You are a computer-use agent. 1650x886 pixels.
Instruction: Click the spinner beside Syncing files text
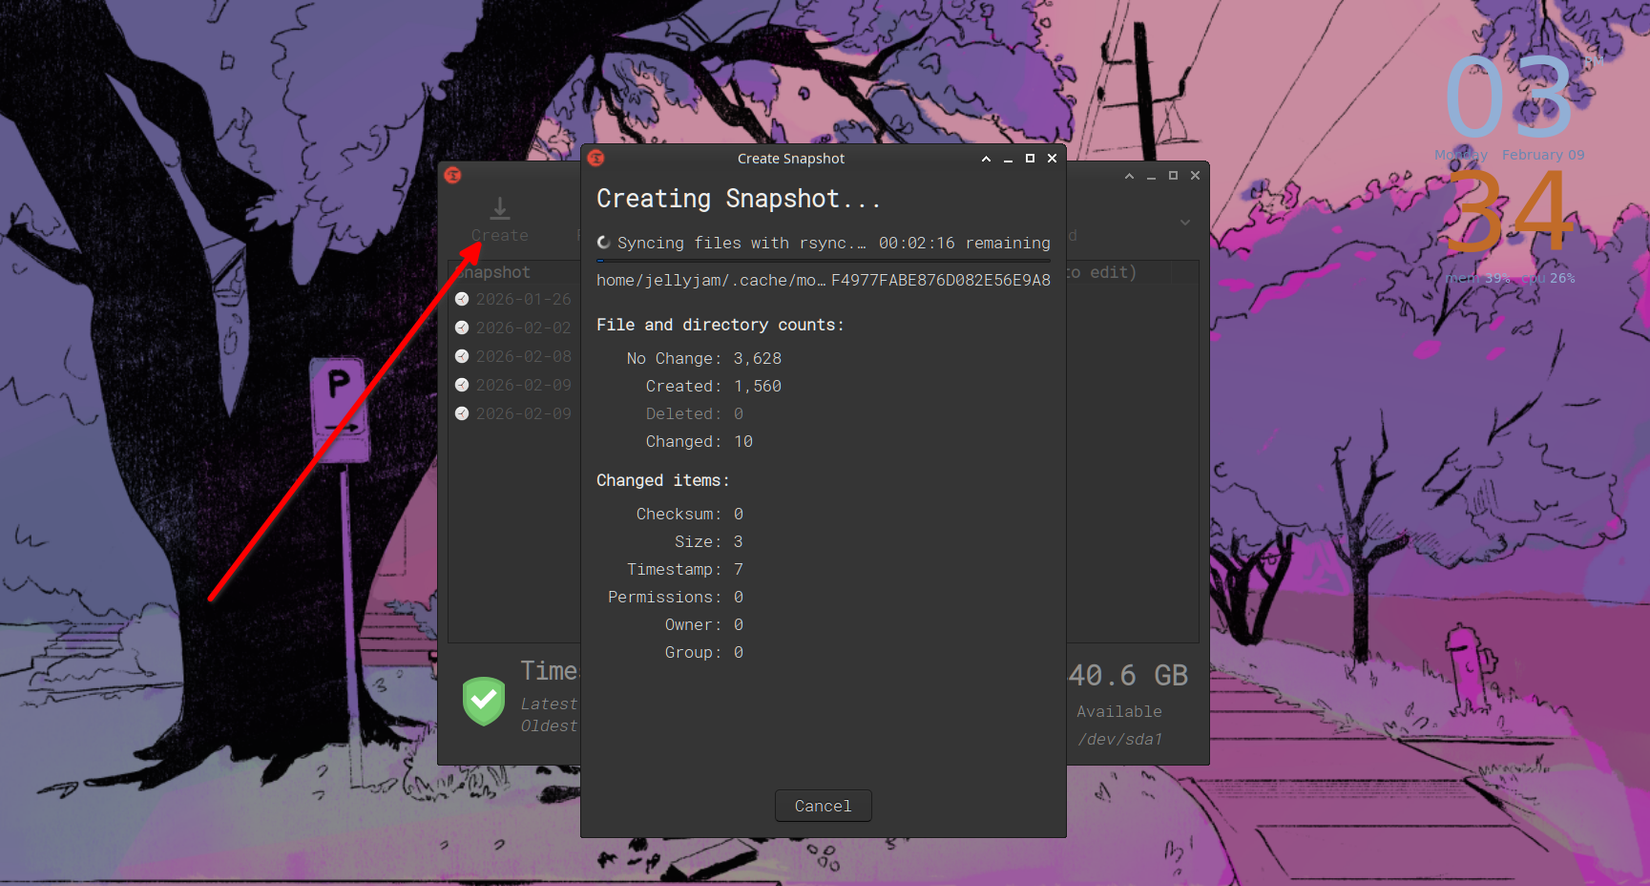pos(603,243)
